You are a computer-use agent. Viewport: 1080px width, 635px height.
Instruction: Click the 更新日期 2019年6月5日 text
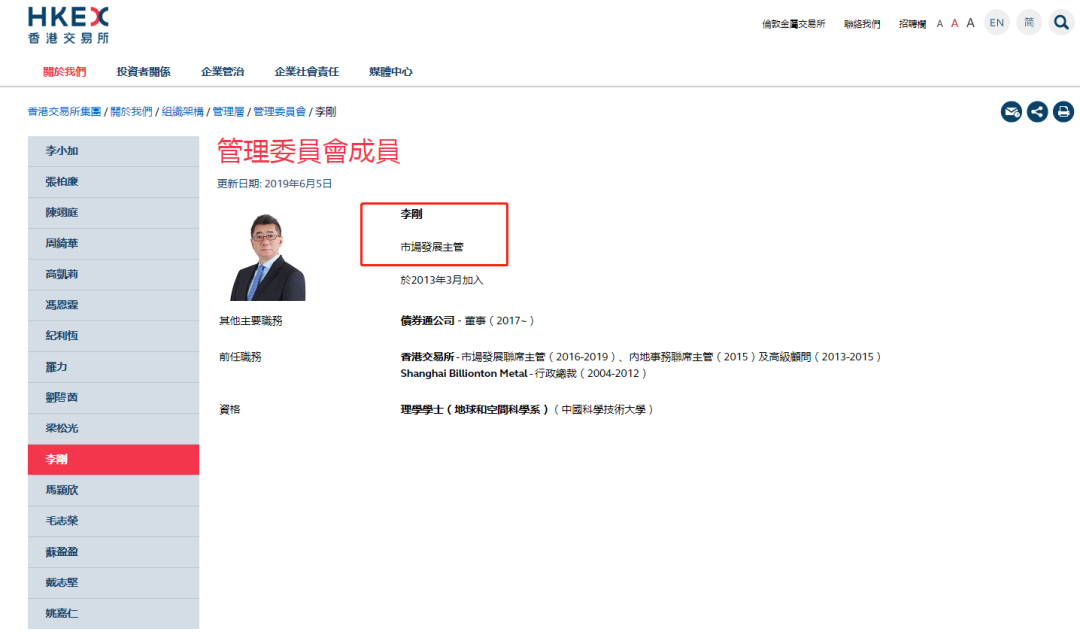[274, 184]
